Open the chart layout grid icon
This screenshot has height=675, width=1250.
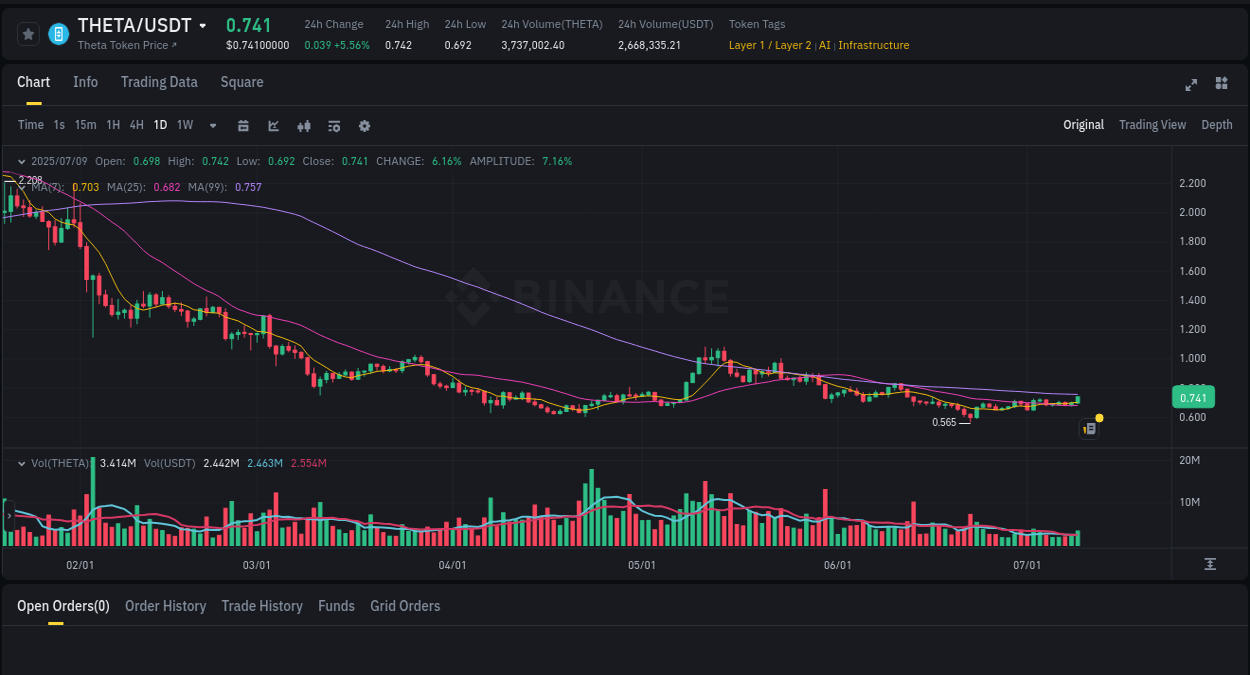(1221, 85)
